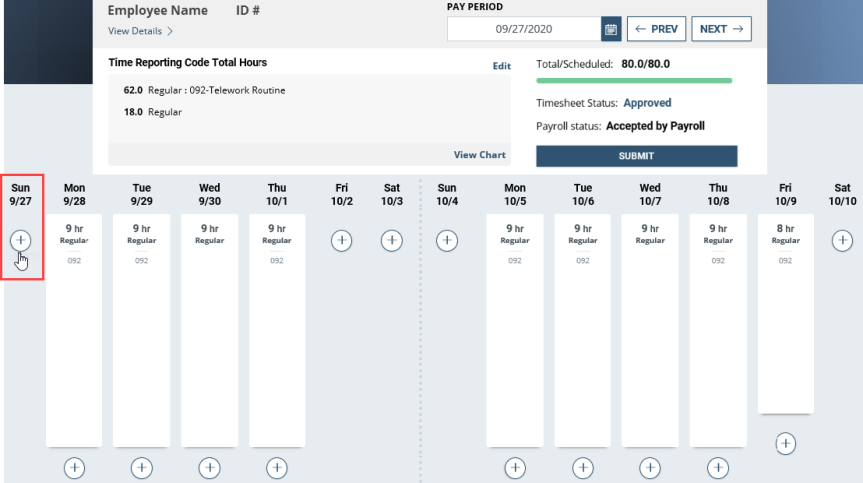
Task: Click the 80.0/80.0 total hours value
Action: 646,64
